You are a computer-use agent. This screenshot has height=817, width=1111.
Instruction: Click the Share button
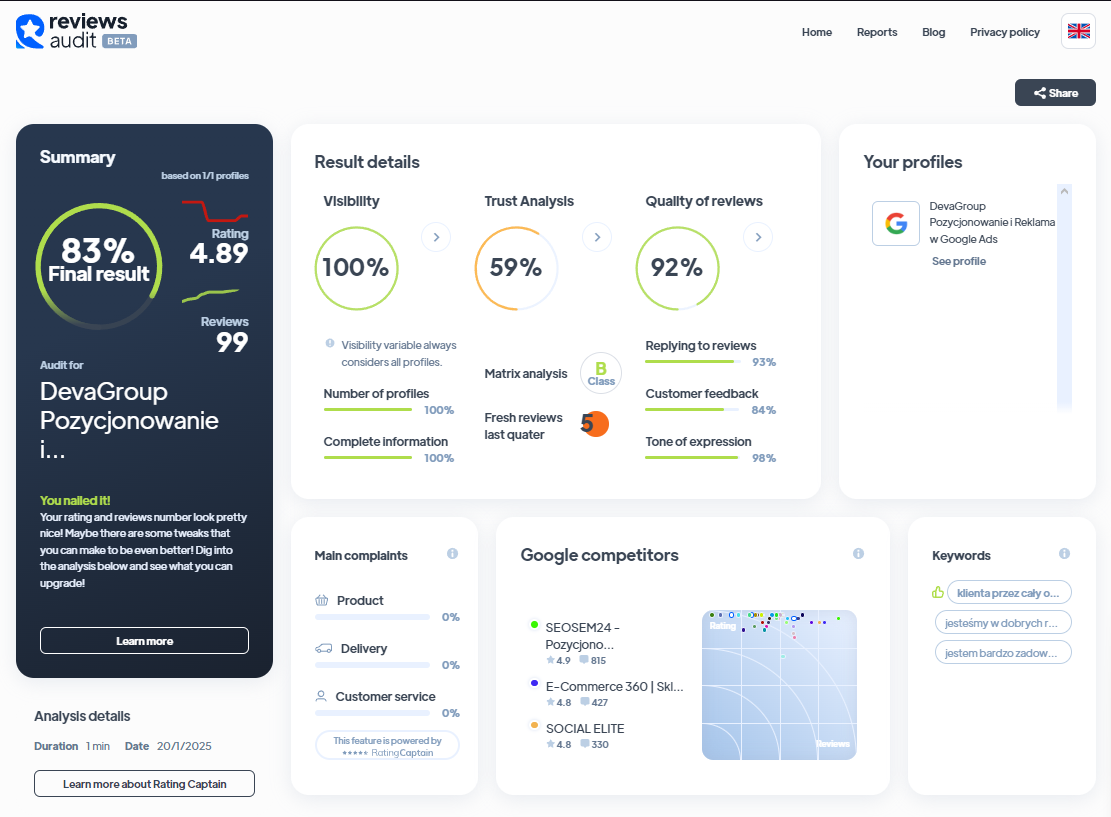point(1055,93)
